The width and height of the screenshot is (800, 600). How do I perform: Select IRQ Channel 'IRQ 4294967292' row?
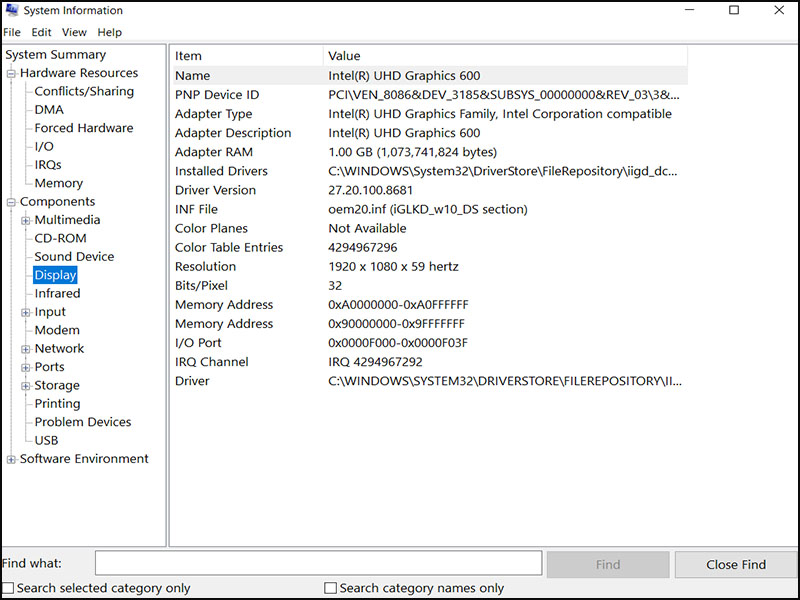430,362
